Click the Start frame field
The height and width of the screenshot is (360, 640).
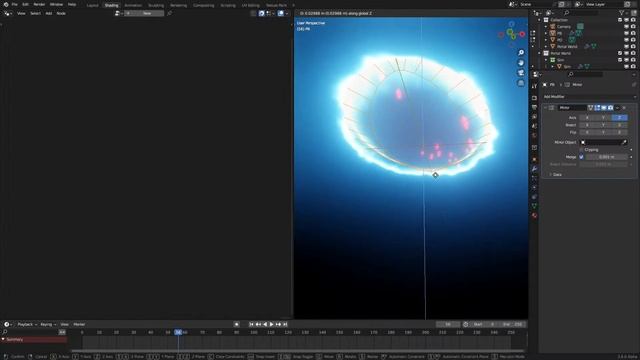[x=484, y=324]
